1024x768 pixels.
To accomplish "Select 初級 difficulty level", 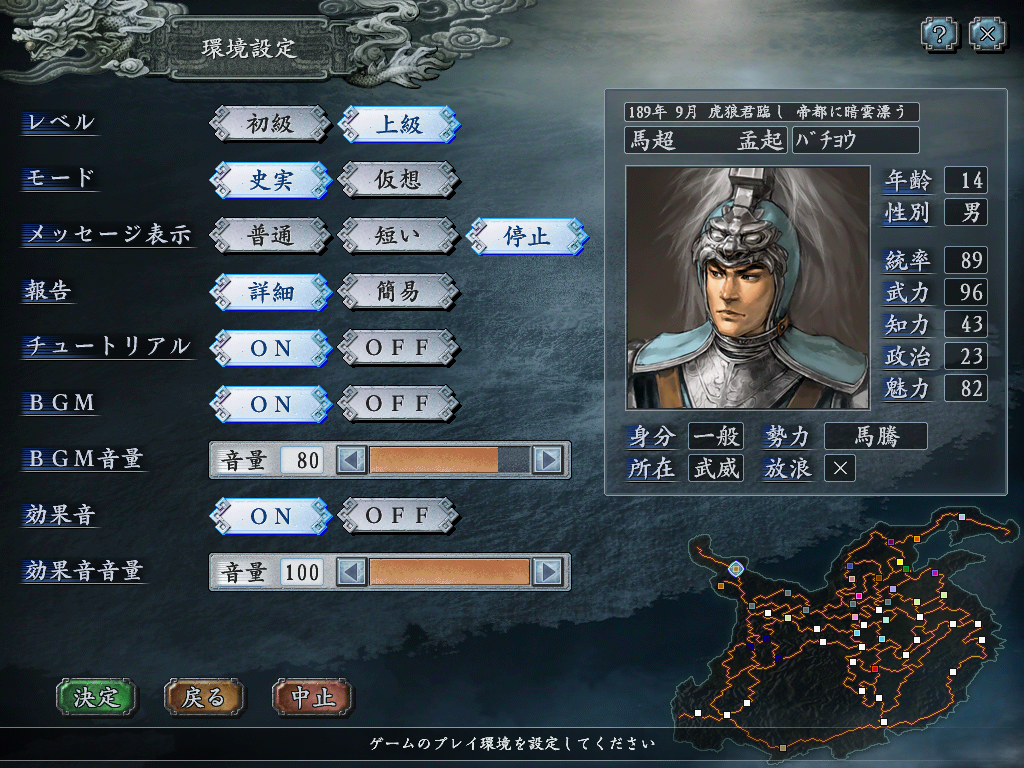I will tap(270, 124).
